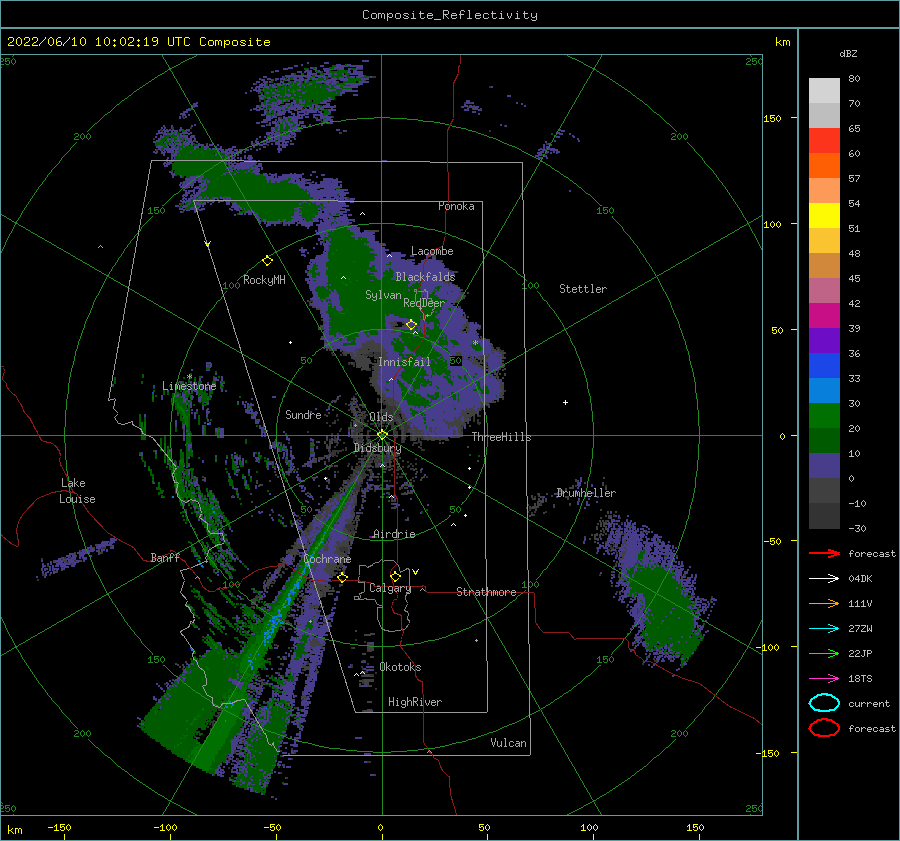The width and height of the screenshot is (900, 841).
Task: Click the current legend label text
Action: 869,703
